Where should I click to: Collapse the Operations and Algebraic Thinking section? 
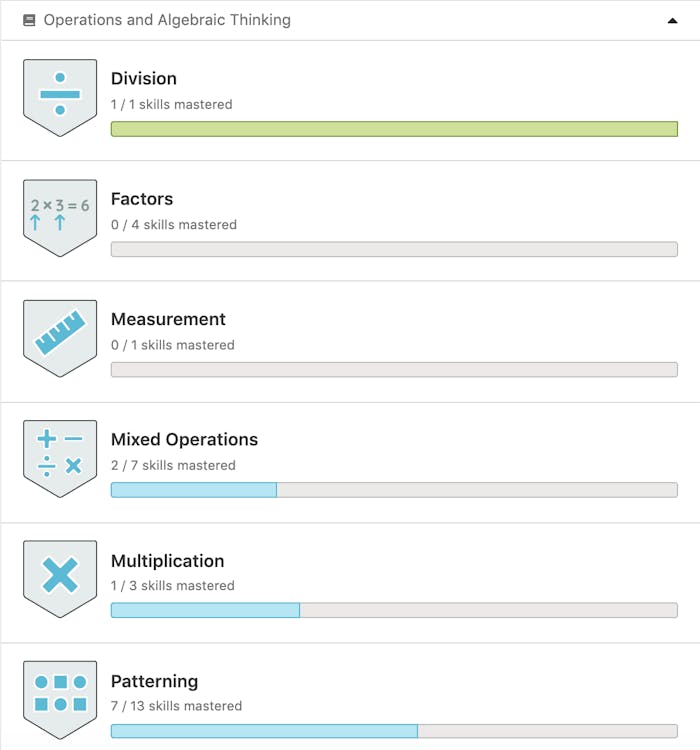tap(672, 20)
